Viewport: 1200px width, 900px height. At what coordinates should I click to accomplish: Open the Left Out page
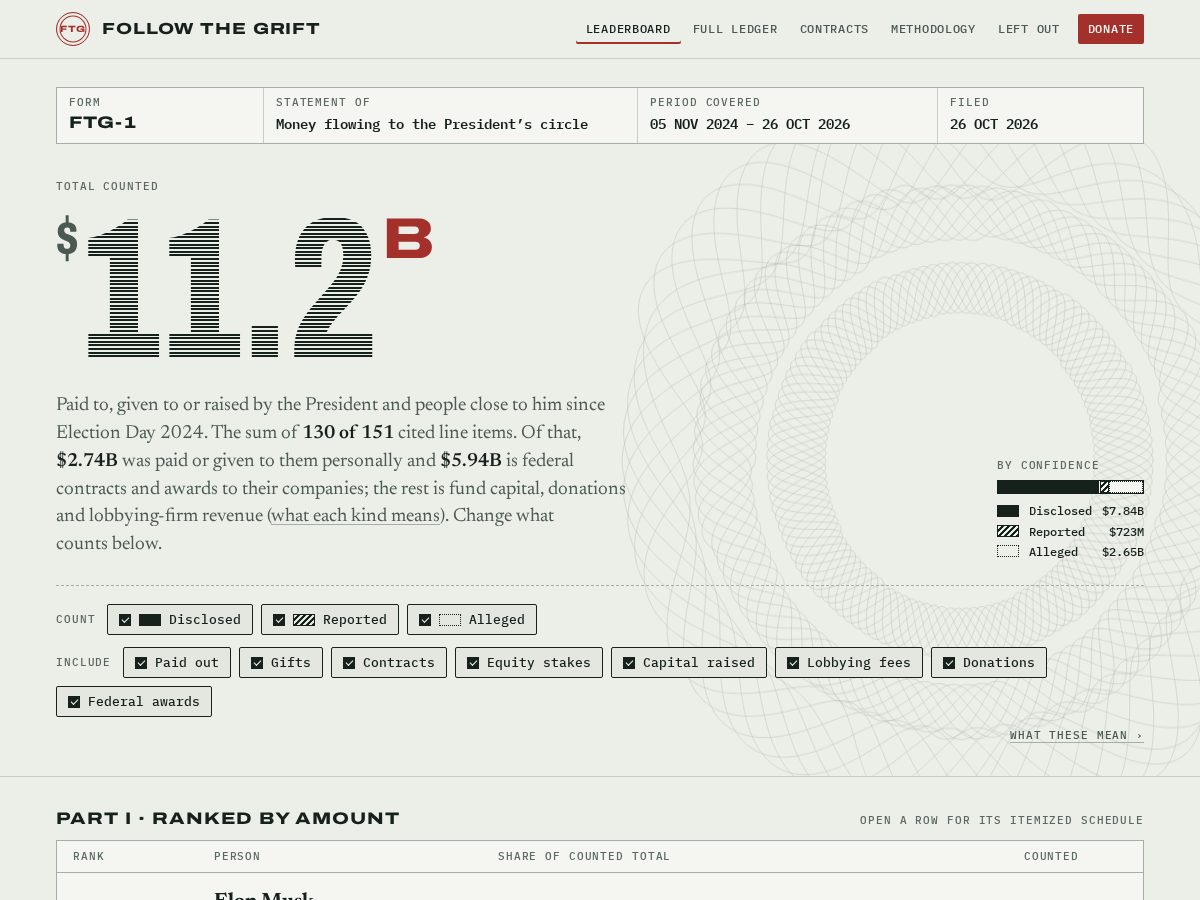tap(1028, 29)
